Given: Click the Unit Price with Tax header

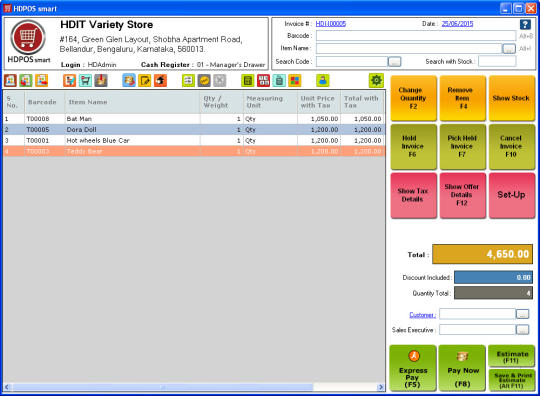Looking at the screenshot, I should pos(319,102).
